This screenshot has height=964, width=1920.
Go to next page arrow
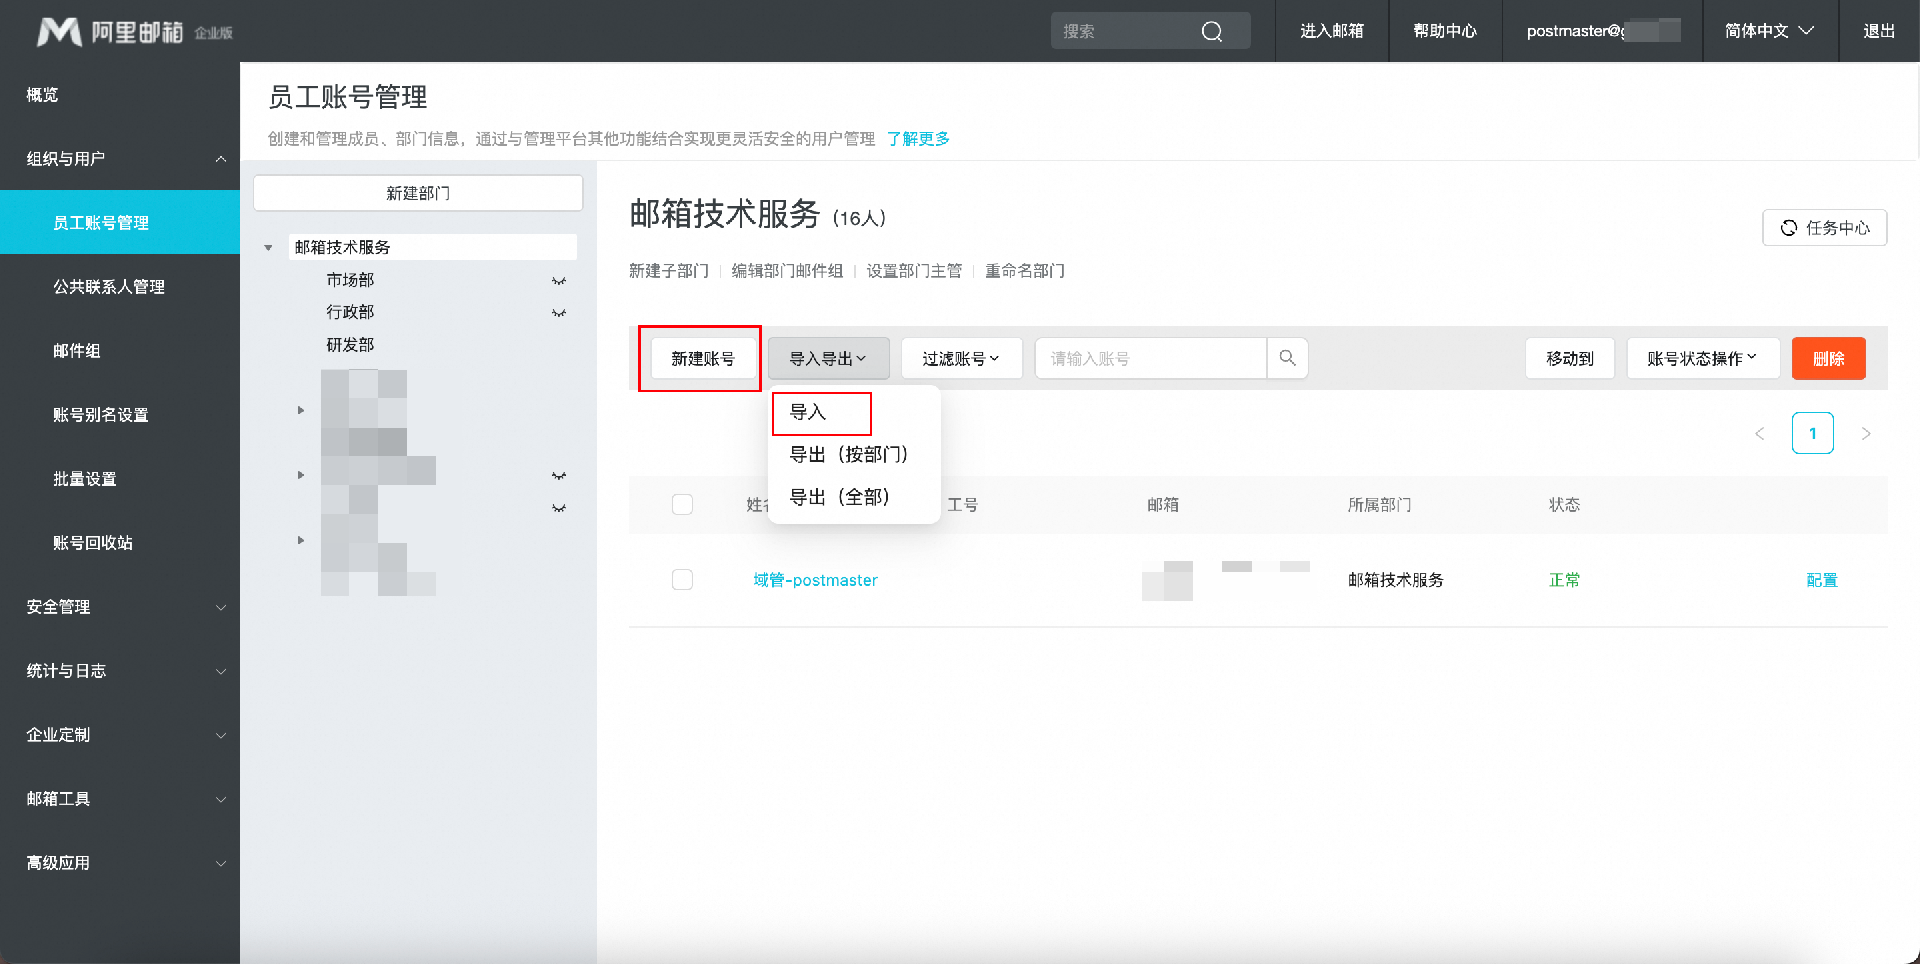point(1865,434)
